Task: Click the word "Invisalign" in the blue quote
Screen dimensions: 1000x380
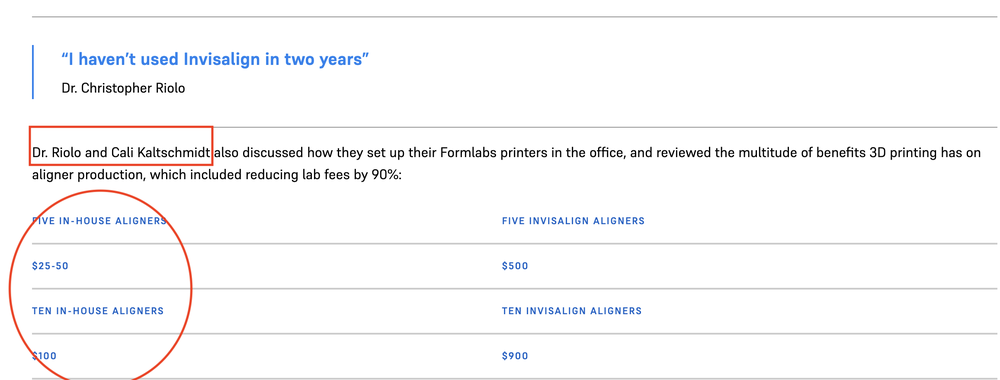Action: point(223,60)
